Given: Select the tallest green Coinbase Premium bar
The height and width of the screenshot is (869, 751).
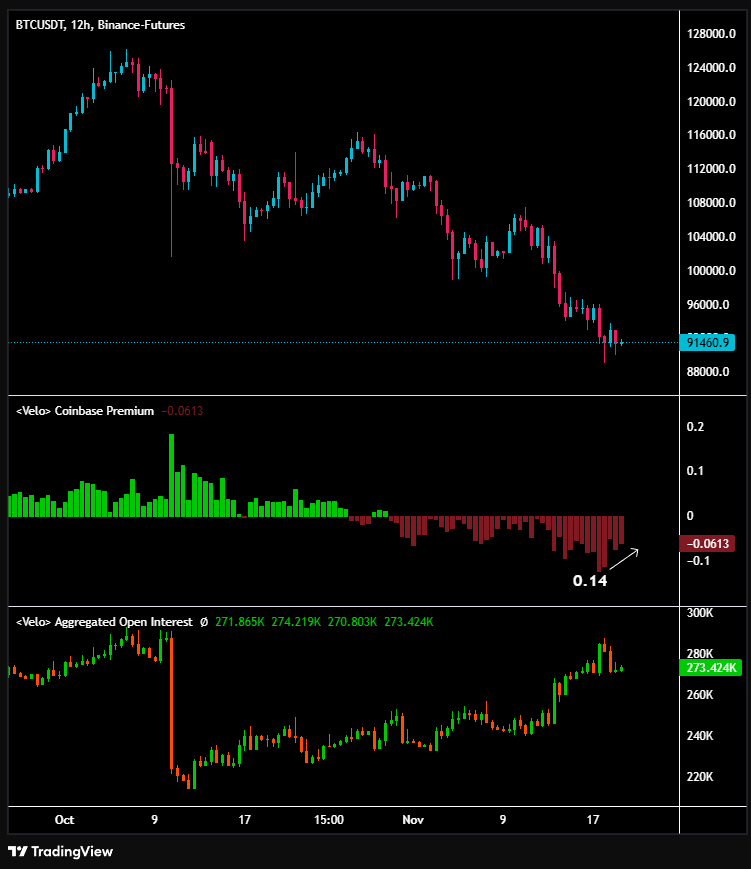Looking at the screenshot, I should (172, 474).
